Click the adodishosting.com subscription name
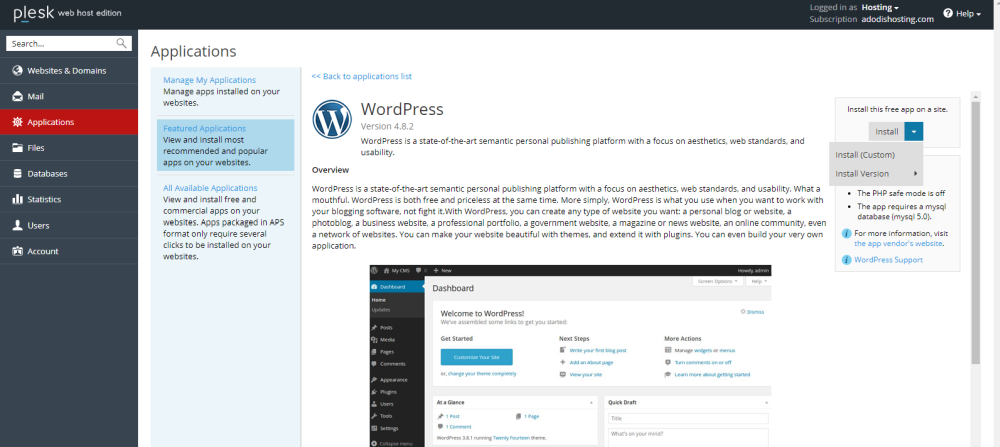 click(x=899, y=19)
